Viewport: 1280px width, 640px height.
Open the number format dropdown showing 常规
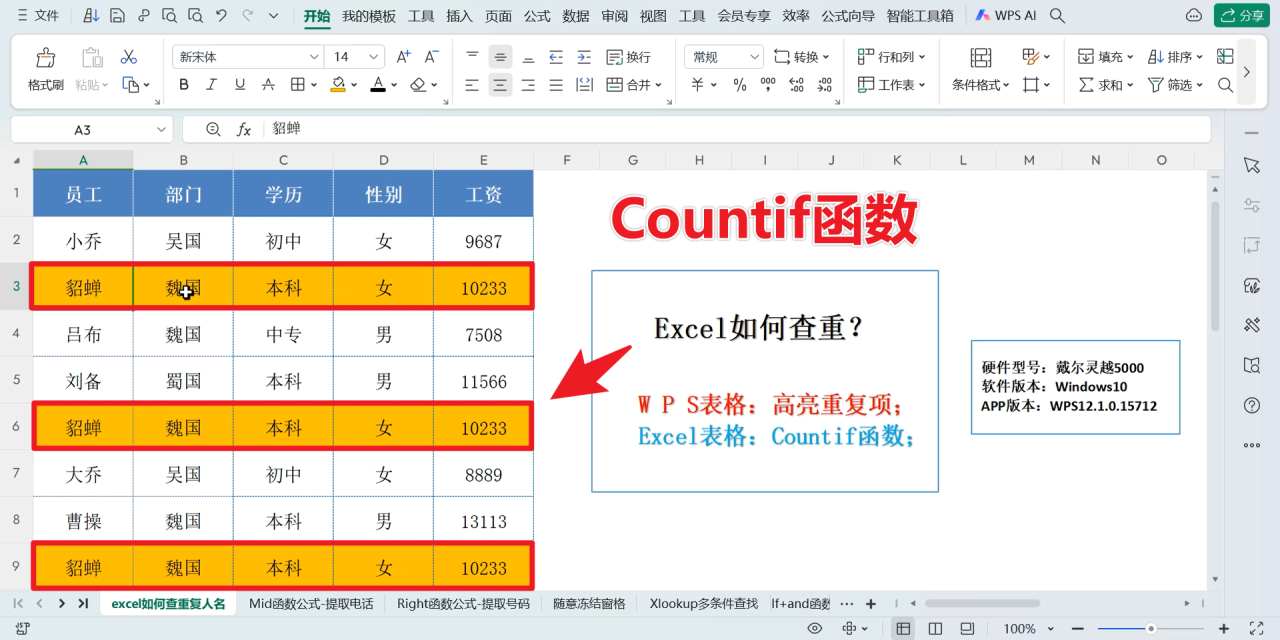coord(753,57)
